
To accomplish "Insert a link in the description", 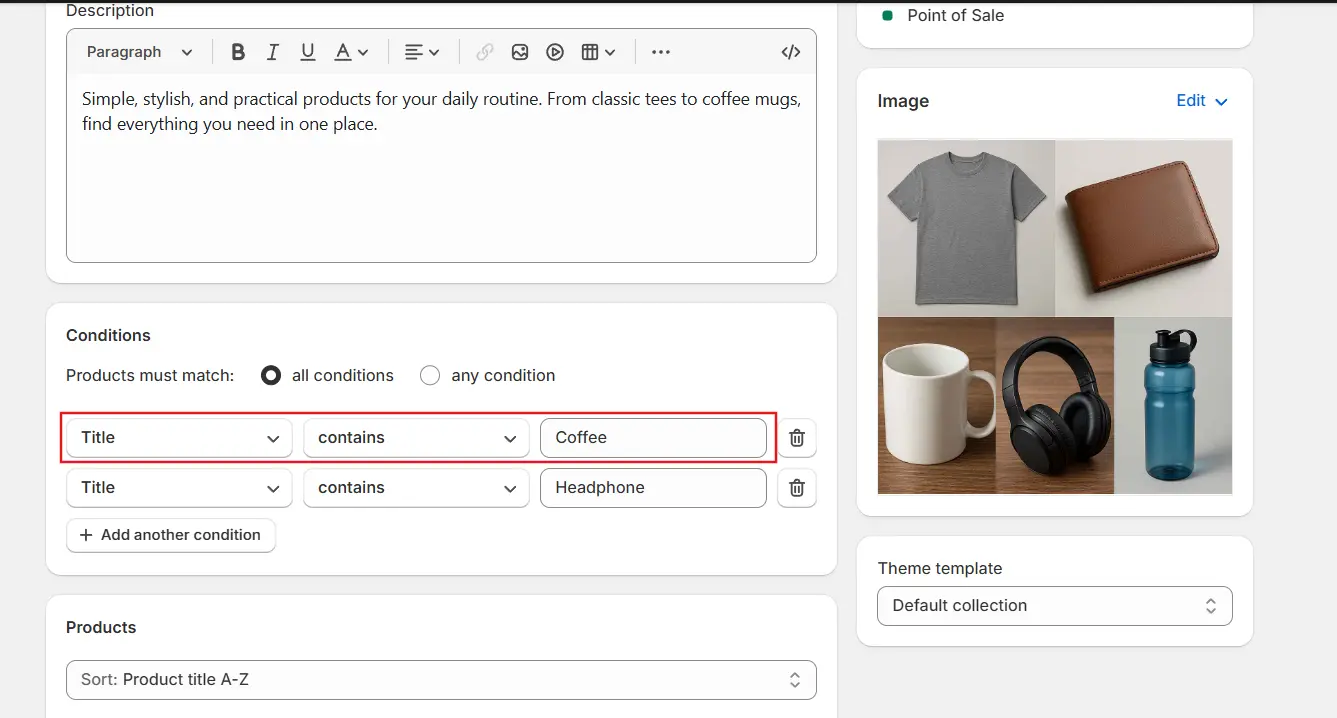I will [x=485, y=52].
